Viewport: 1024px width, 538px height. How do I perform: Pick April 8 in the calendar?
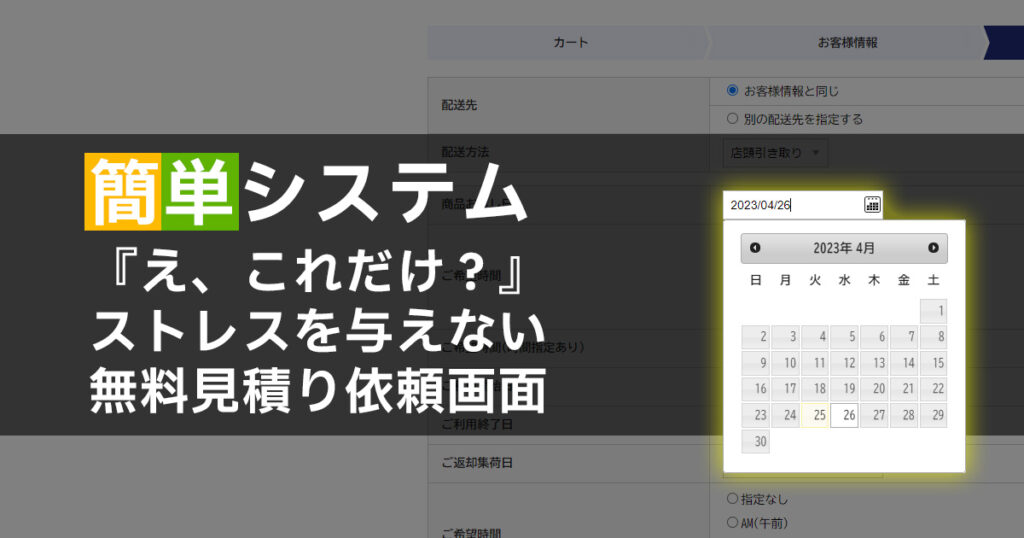coord(933,337)
